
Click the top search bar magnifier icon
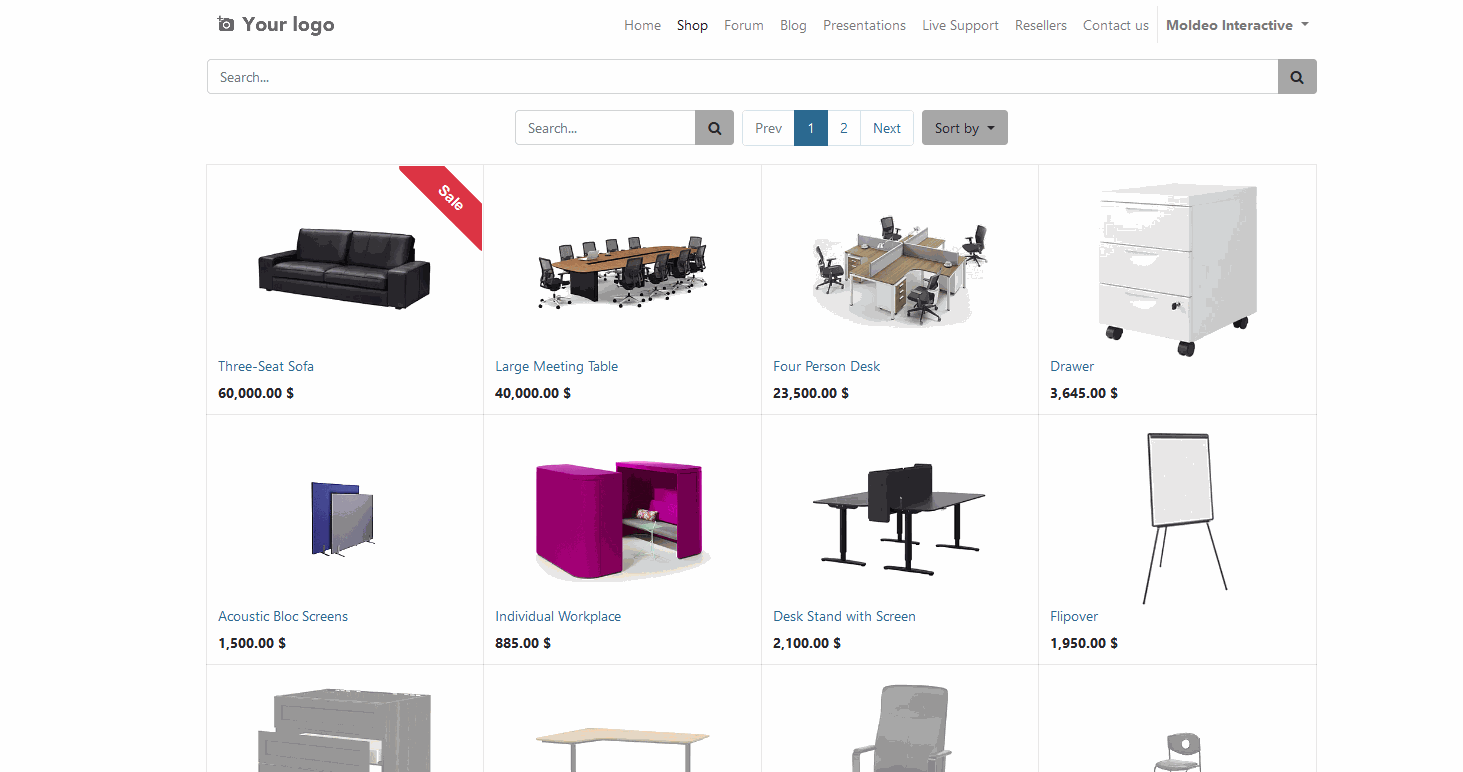tap(1297, 77)
